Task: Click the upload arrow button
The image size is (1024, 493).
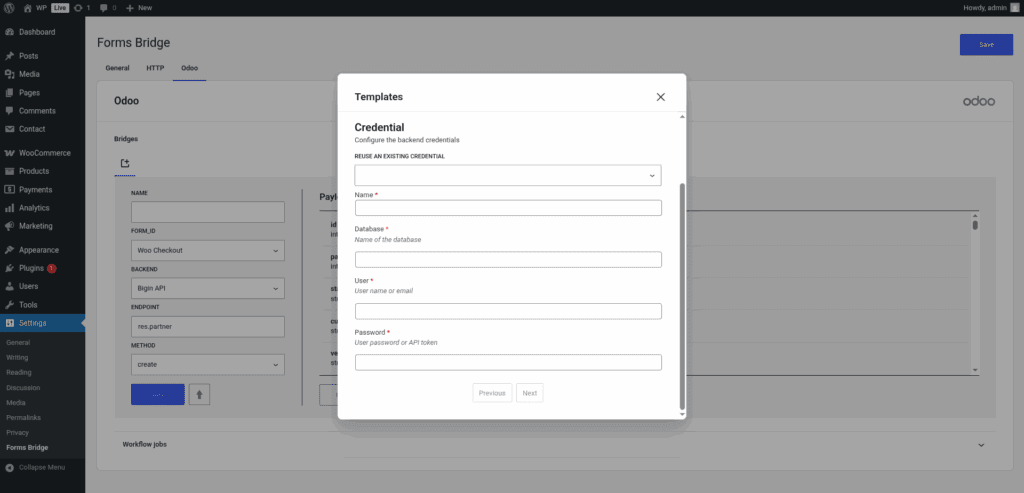Action: click(x=199, y=394)
